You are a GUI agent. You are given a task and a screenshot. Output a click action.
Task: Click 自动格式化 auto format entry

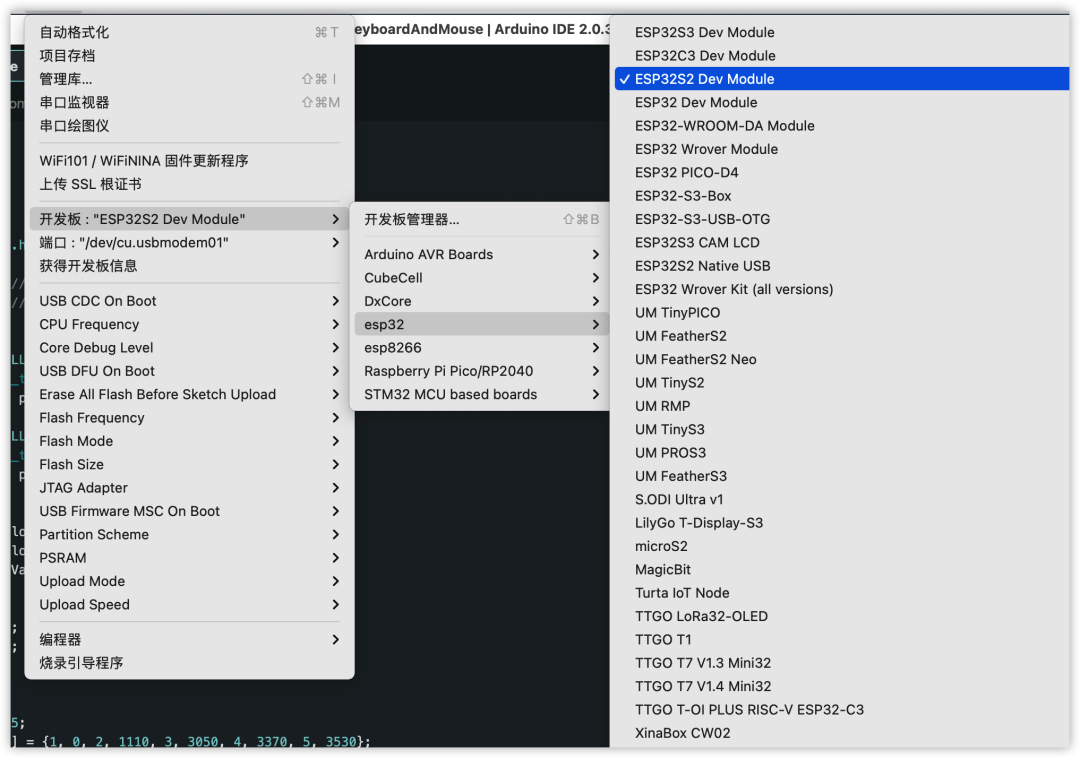pyautogui.click(x=189, y=32)
